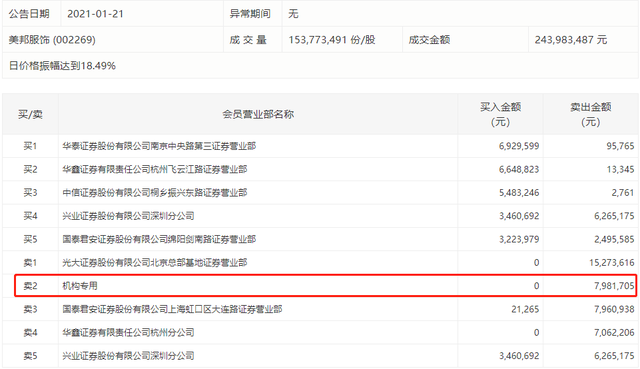Select the 卖1 row label

[30, 262]
